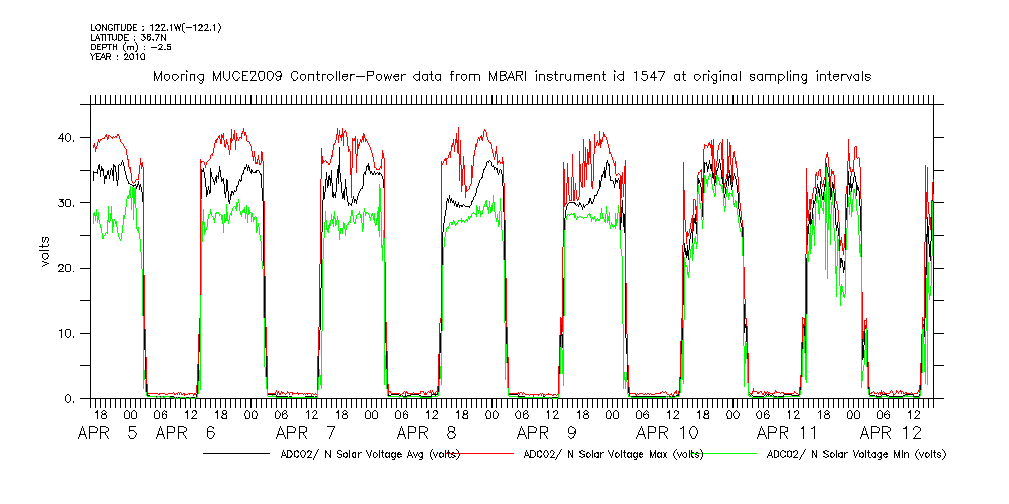
Task: Select the APR 8 date label
Action: click(x=432, y=434)
